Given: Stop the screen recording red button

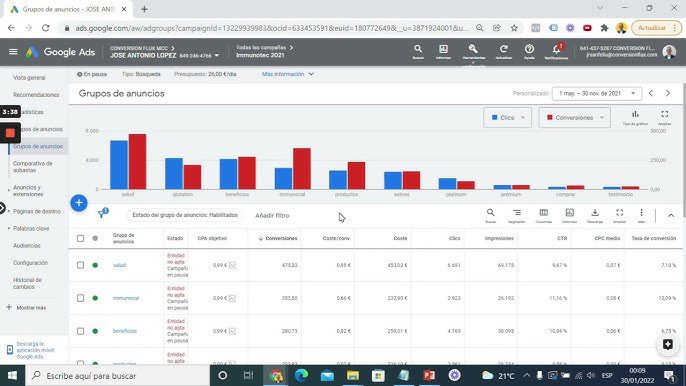Looking at the screenshot, I should [x=10, y=132].
